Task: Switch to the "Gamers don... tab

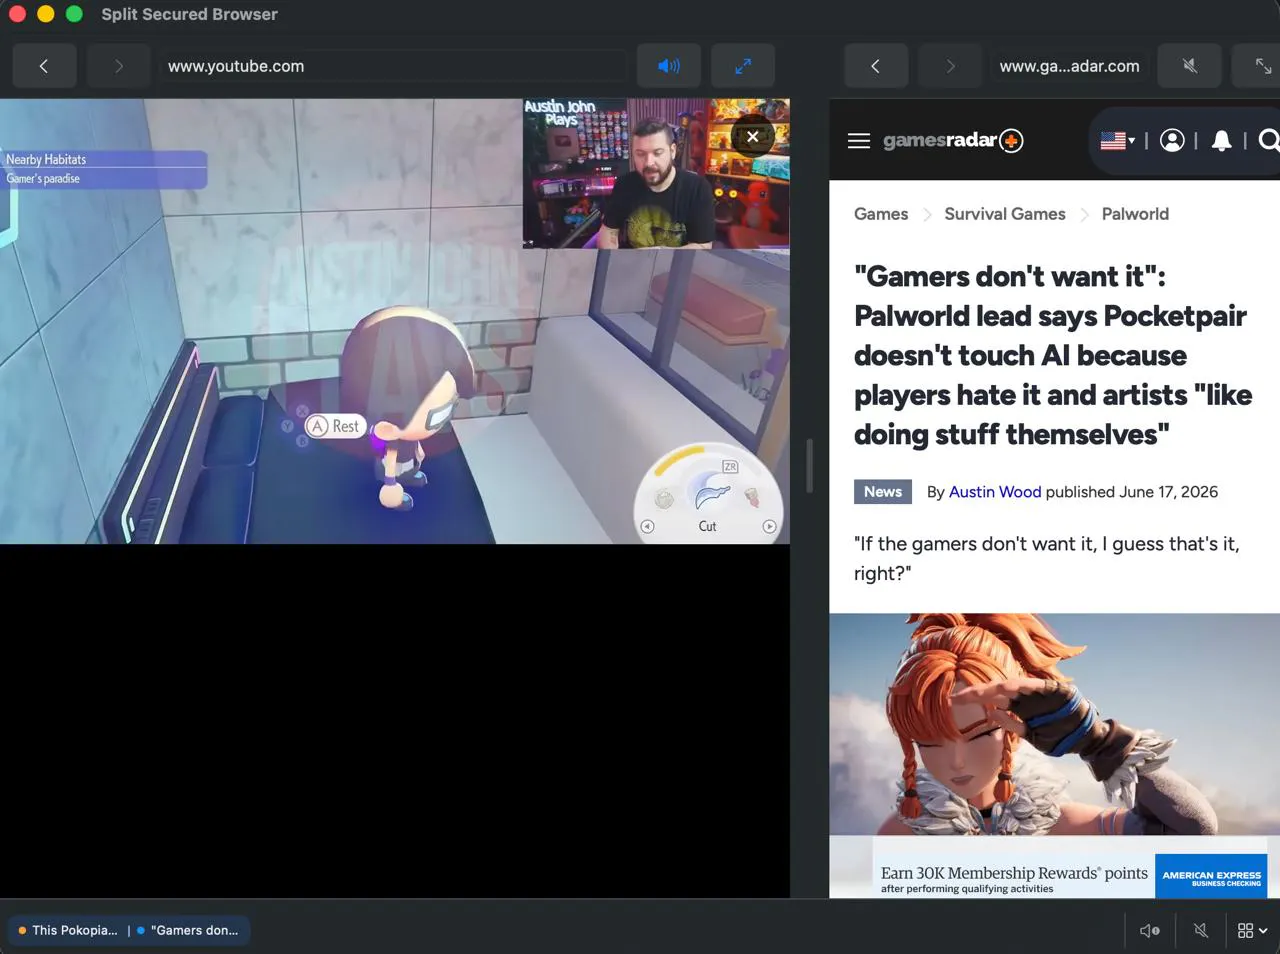Action: coord(188,930)
